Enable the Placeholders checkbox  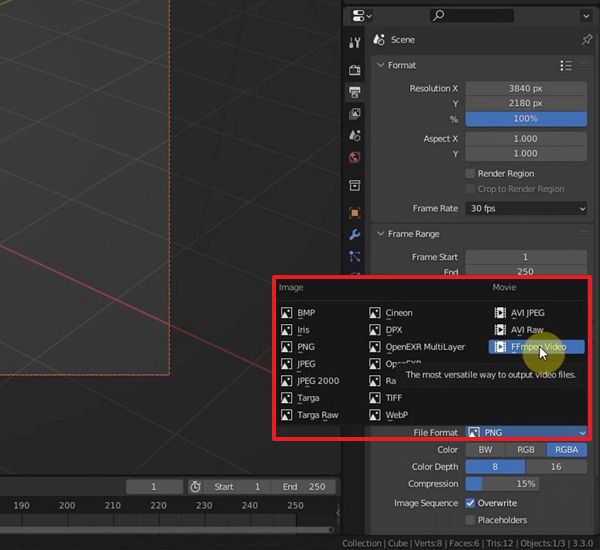point(470,520)
